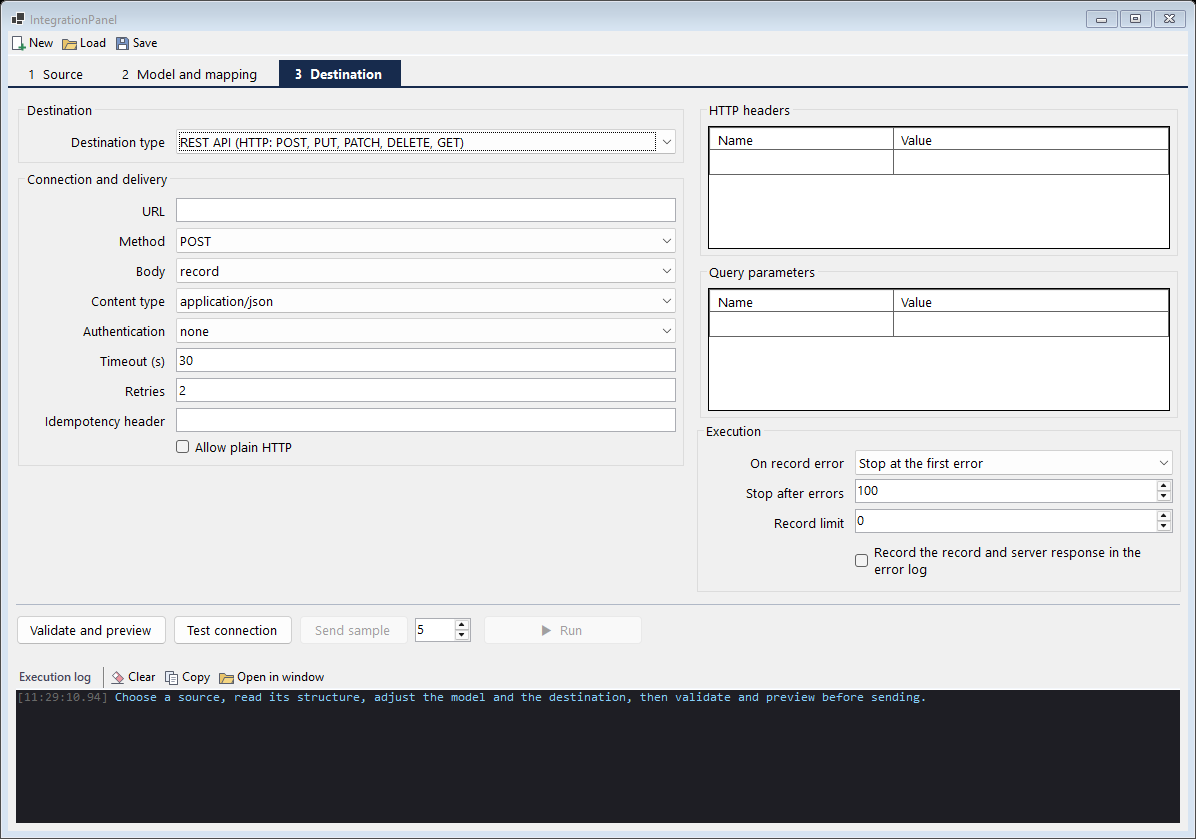The height and width of the screenshot is (839, 1196).
Task: Increase the Stop after errors value
Action: click(x=1163, y=486)
